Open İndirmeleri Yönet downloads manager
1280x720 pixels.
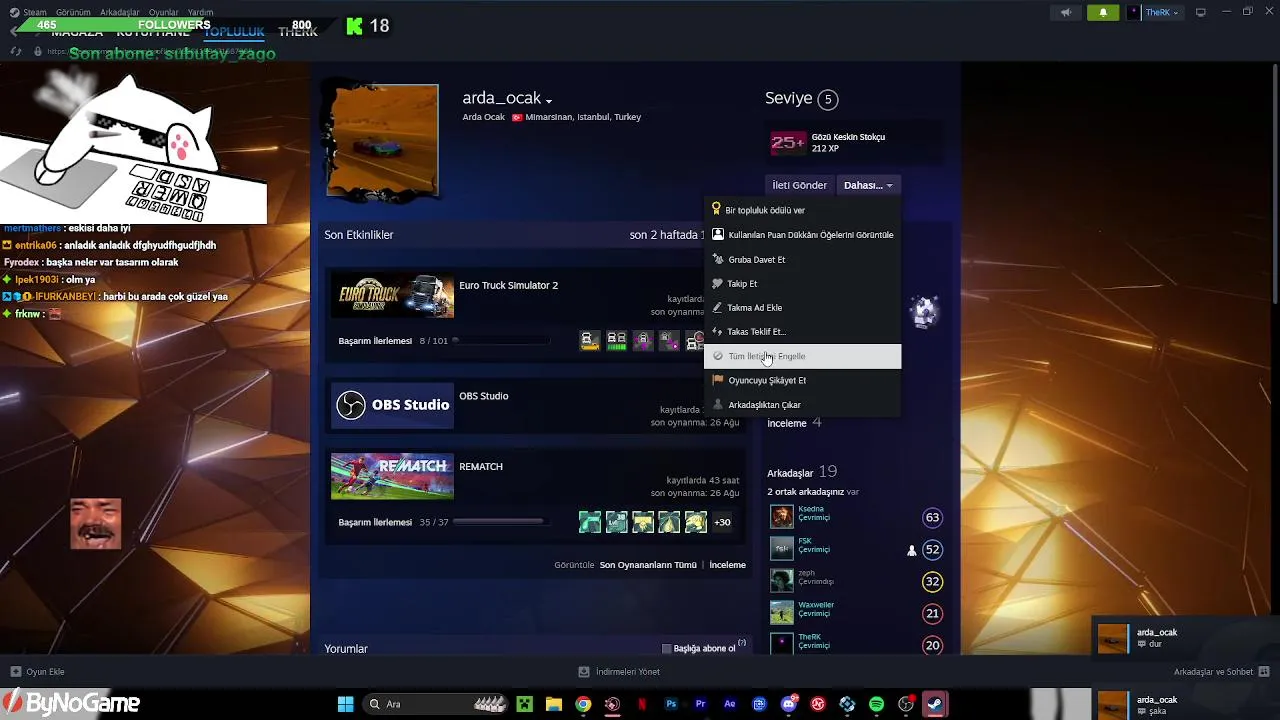click(619, 672)
